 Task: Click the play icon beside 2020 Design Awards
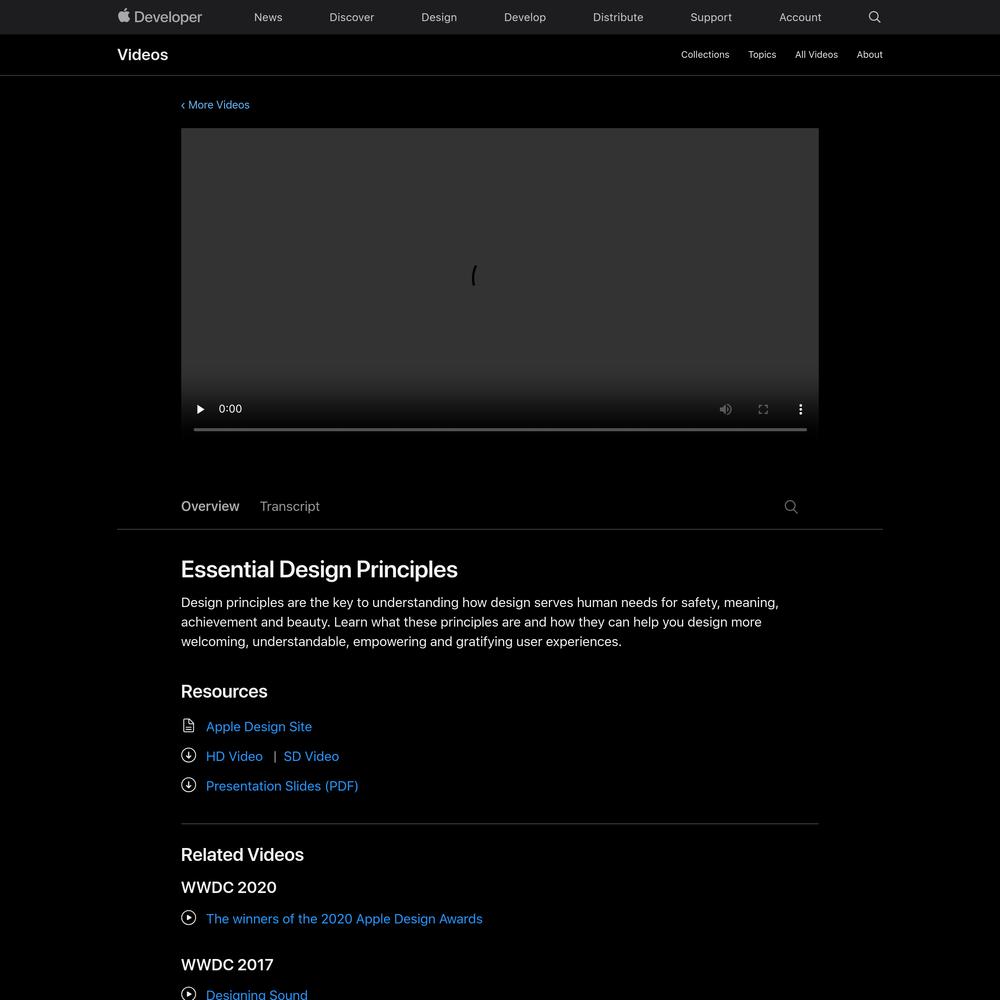pos(189,917)
